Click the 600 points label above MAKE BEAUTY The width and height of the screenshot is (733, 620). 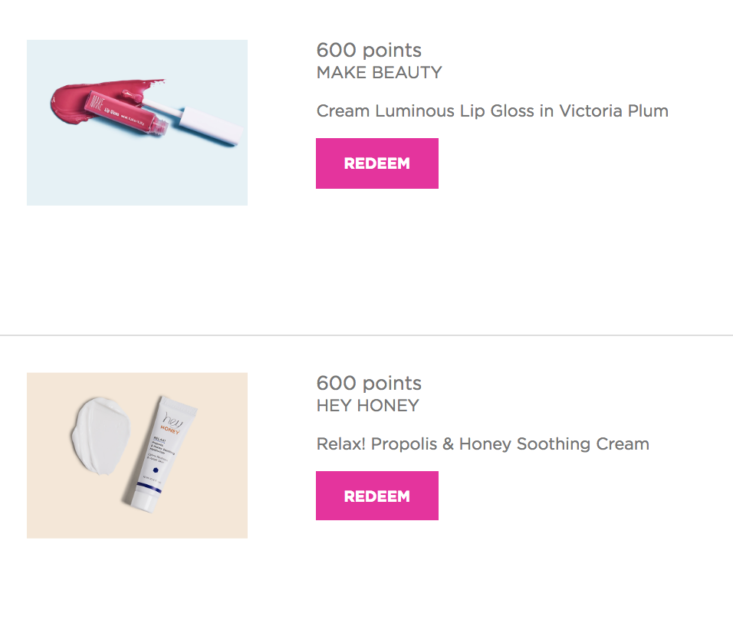click(x=369, y=50)
